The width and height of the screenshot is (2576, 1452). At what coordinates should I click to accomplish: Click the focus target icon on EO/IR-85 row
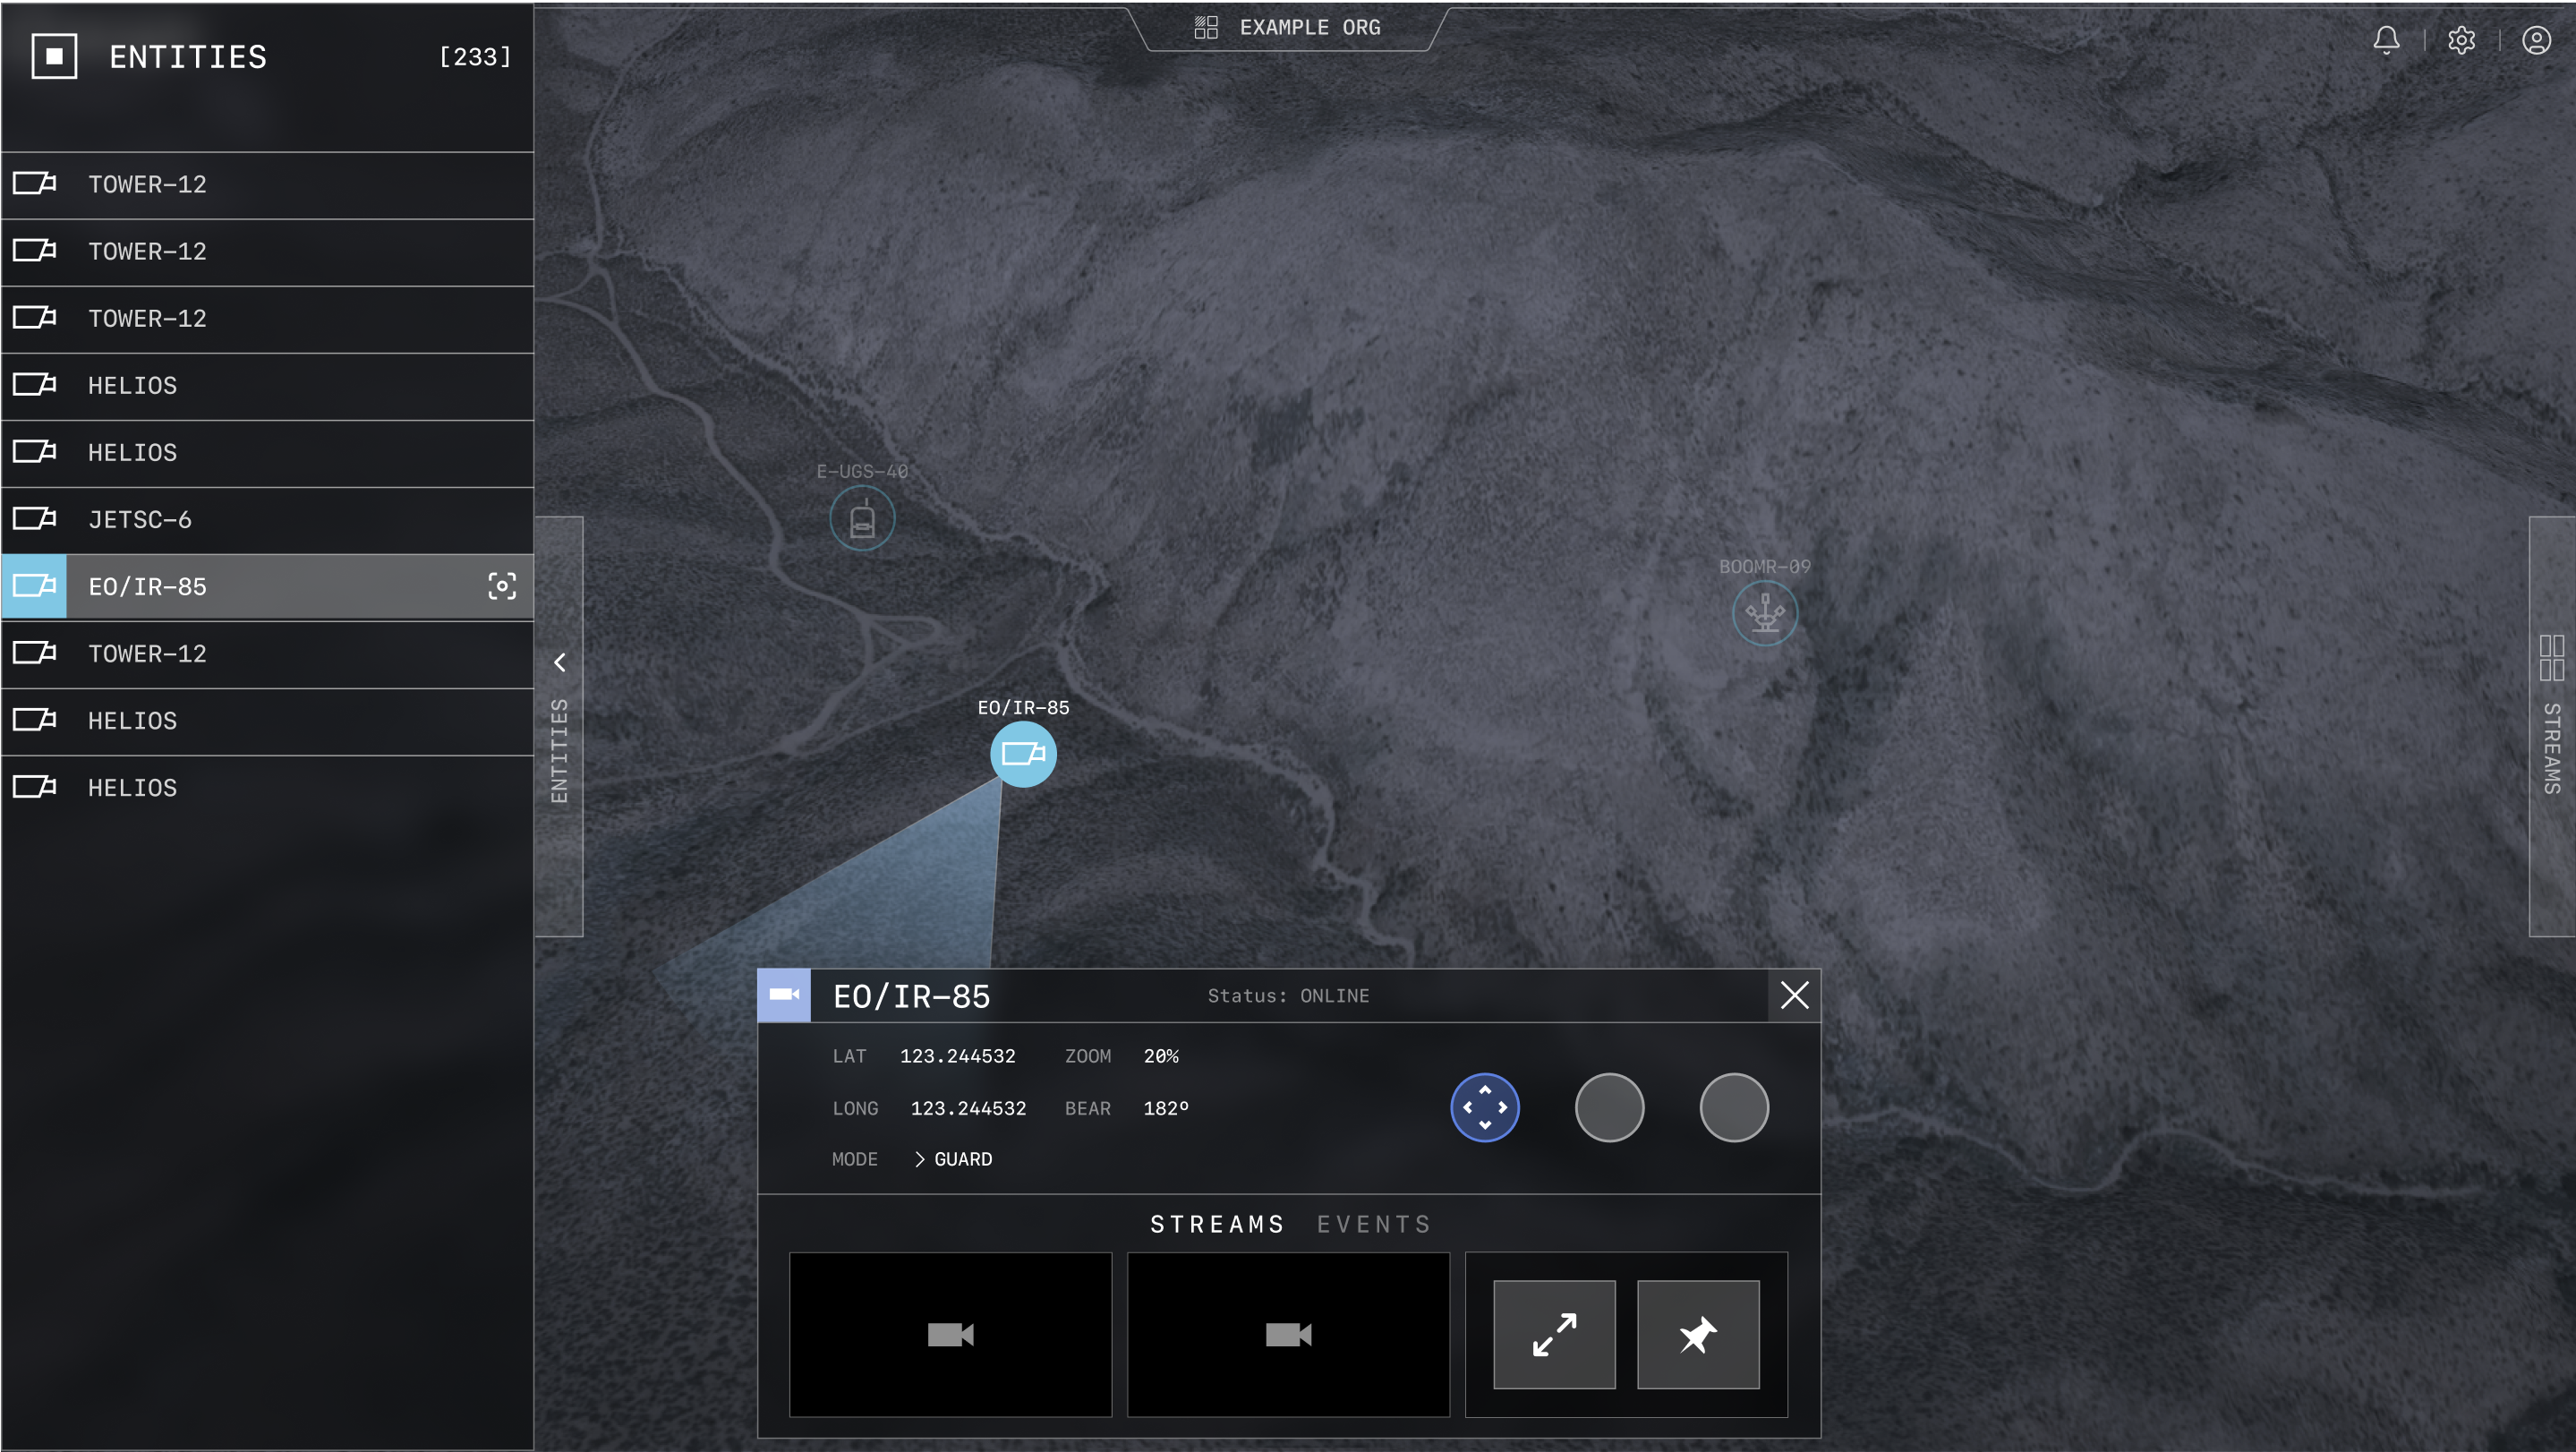[x=502, y=586]
